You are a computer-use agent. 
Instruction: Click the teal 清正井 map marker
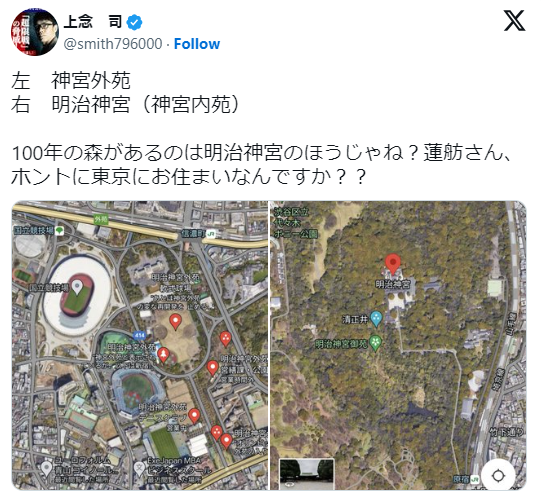(376, 318)
